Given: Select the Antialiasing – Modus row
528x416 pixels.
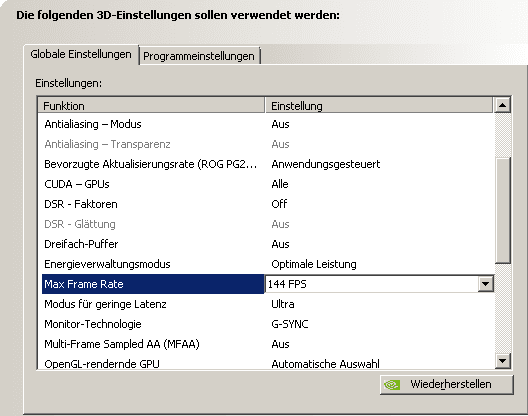Looking at the screenshot, I should pos(268,124).
